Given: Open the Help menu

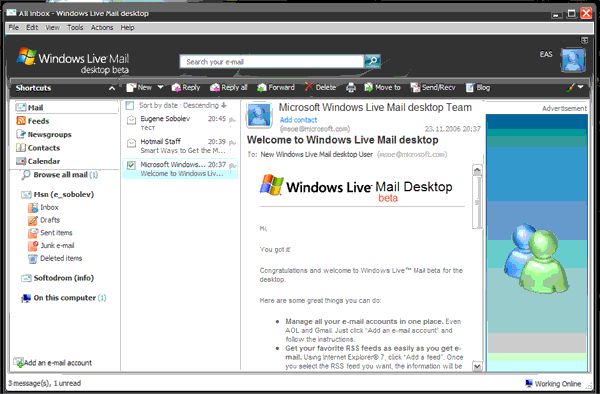Looking at the screenshot, I should (127, 28).
